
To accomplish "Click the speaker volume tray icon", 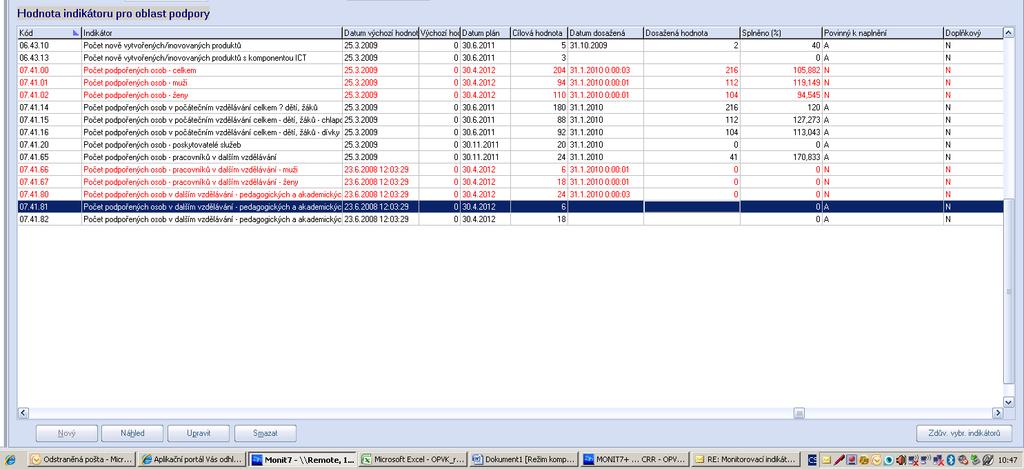I will (x=901, y=460).
